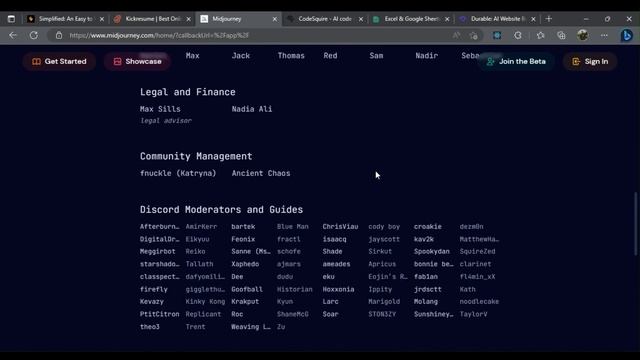Click moderator name TaylorV
The height and width of the screenshot is (360, 640).
473,314
